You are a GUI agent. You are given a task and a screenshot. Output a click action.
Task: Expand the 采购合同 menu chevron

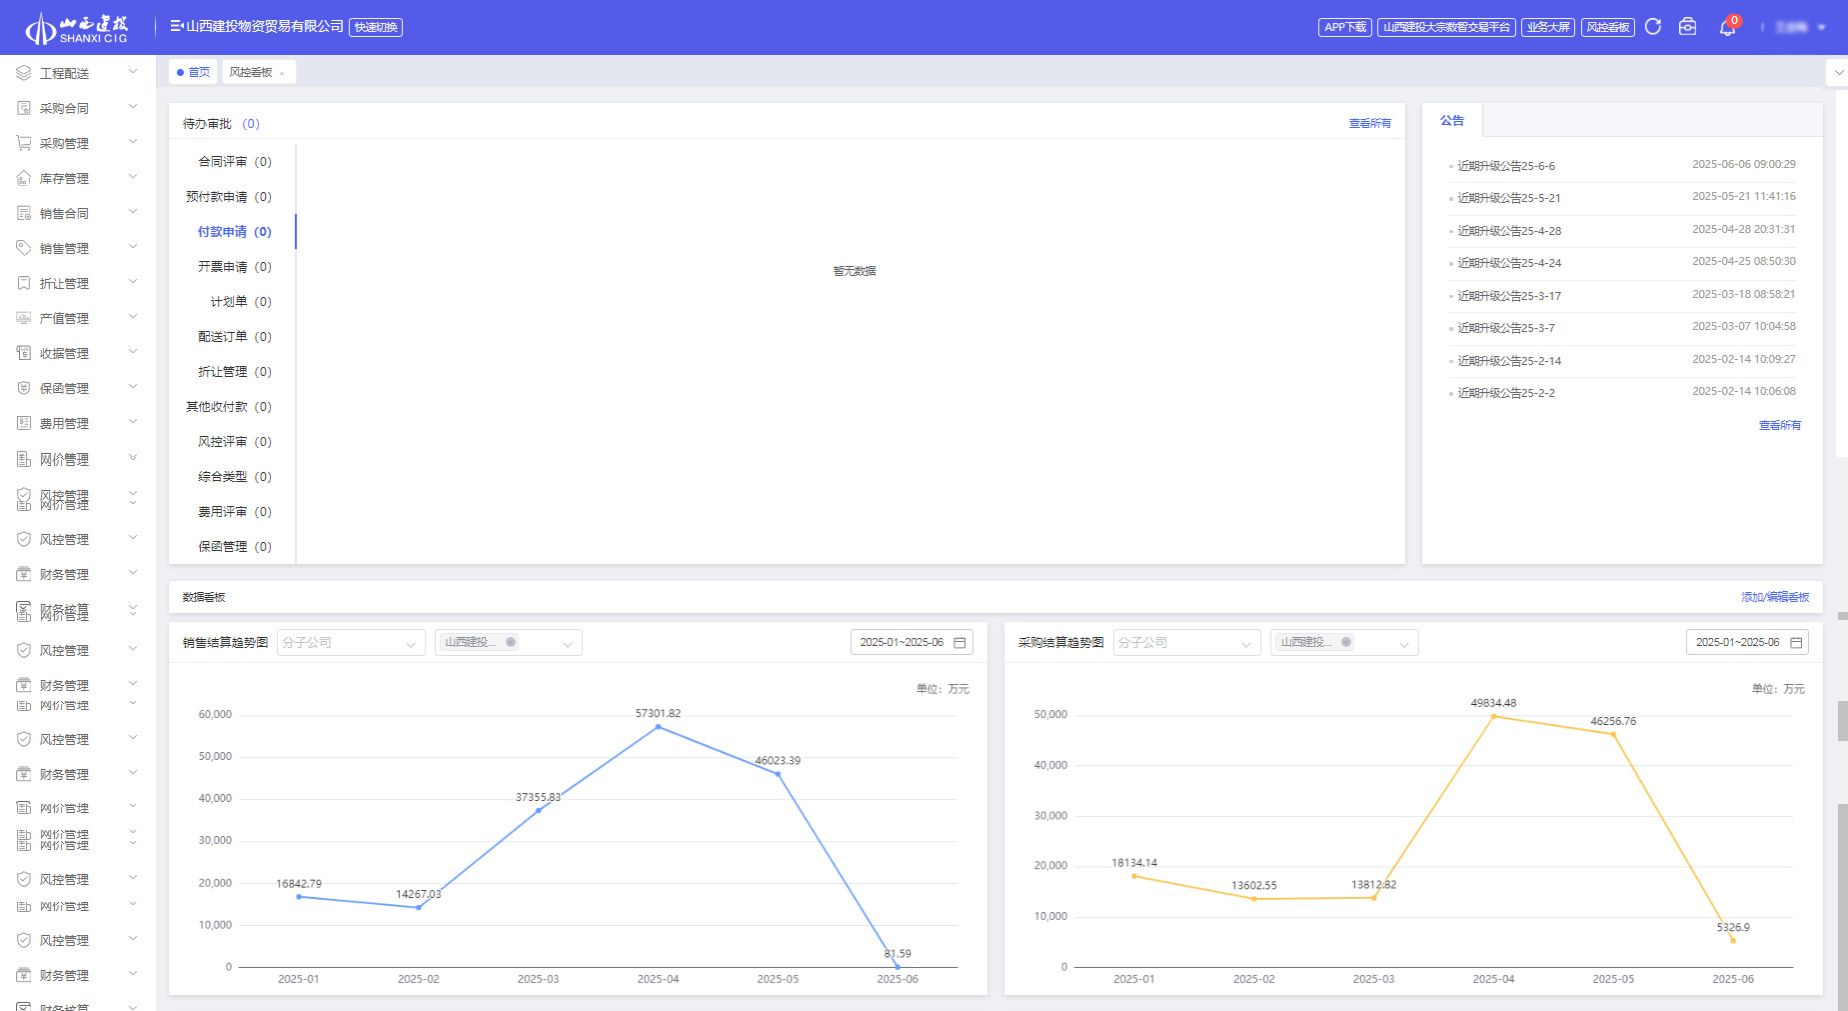133,107
